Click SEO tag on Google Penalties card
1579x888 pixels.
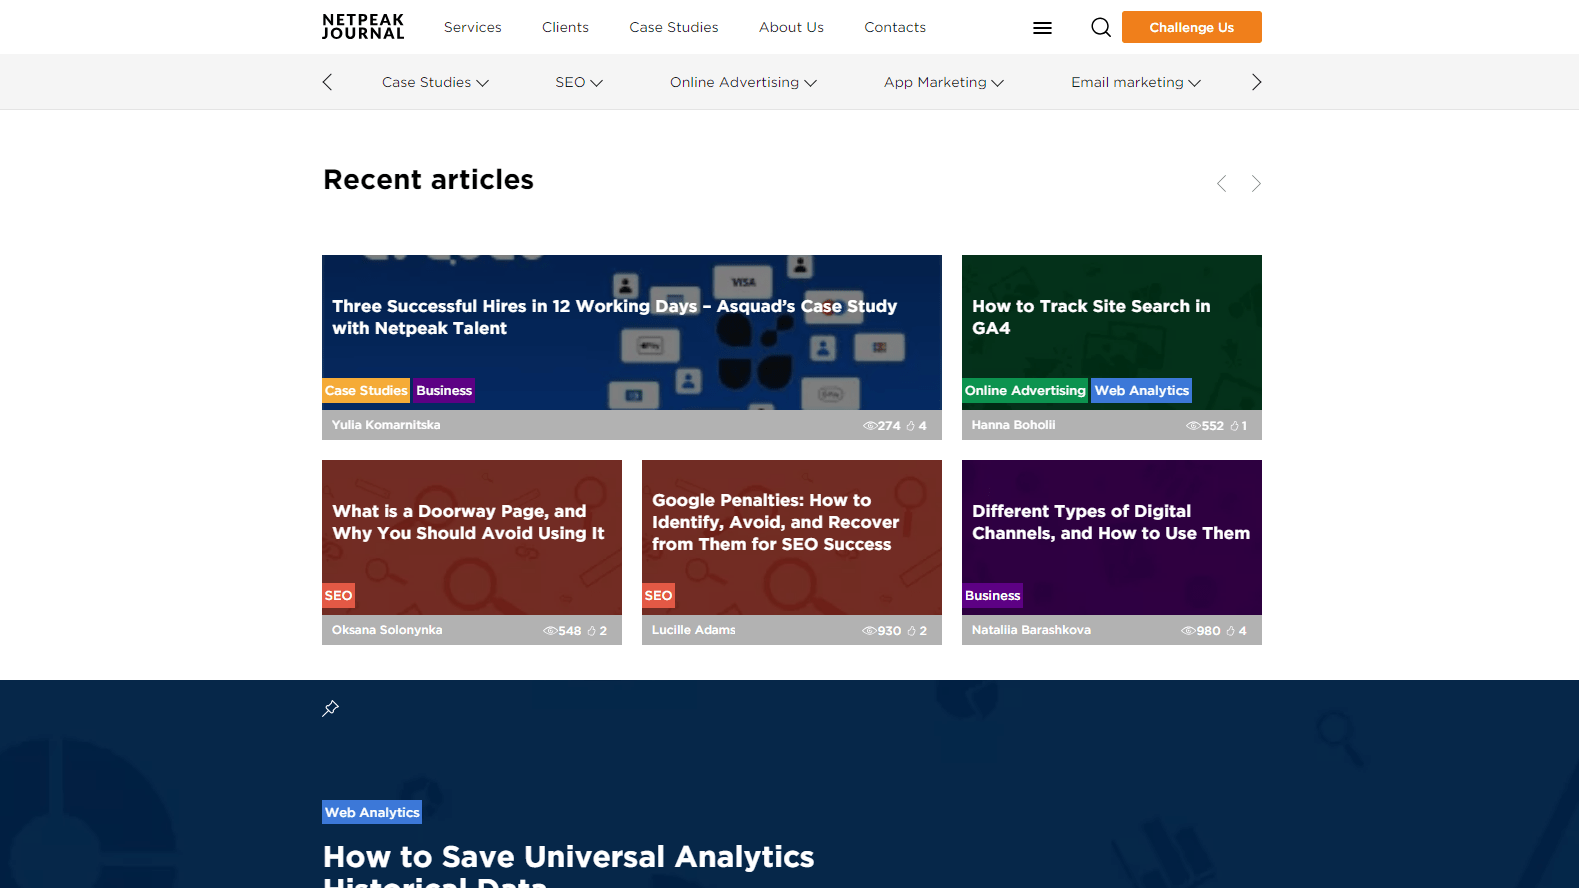[x=658, y=595]
